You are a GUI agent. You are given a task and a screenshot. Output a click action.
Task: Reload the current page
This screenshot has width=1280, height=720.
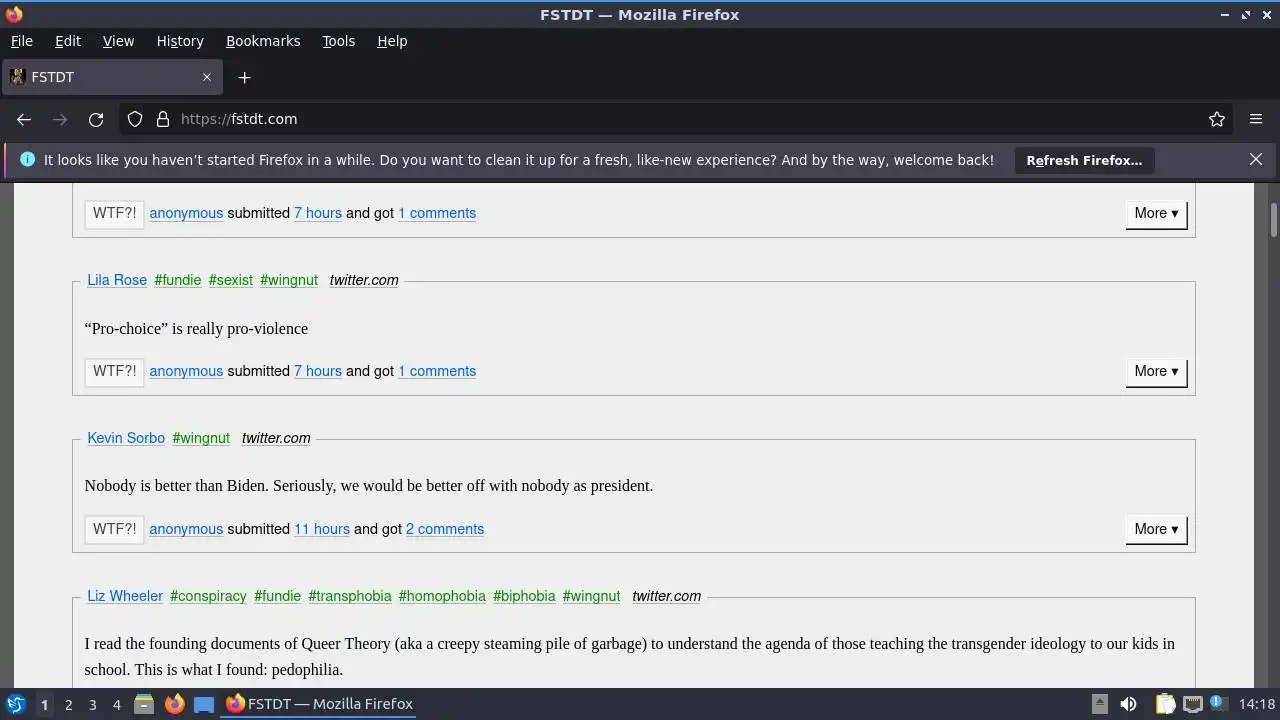pyautogui.click(x=96, y=119)
